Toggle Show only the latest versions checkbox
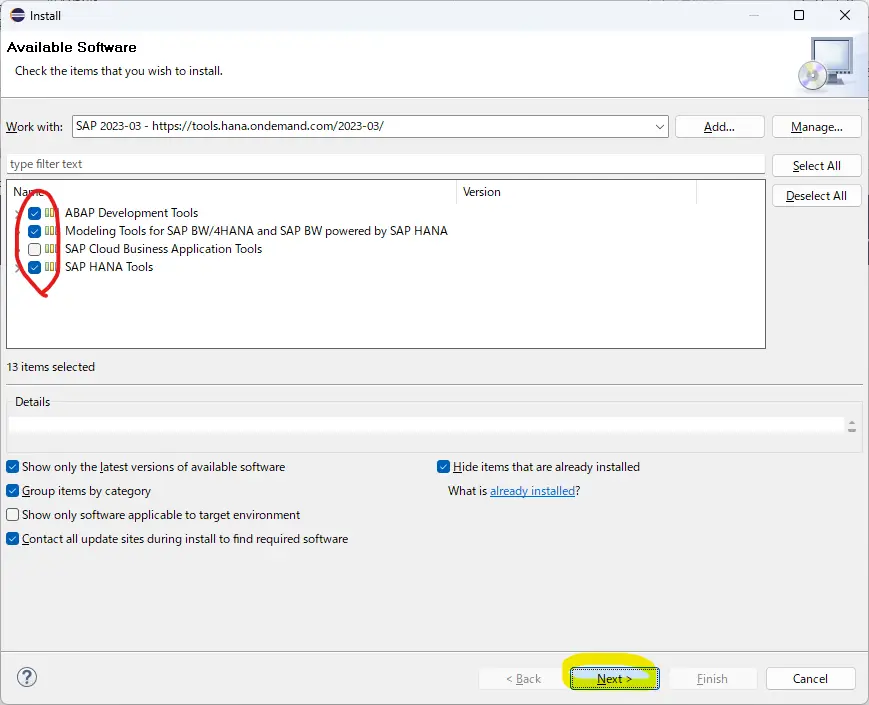Image resolution: width=869 pixels, height=705 pixels. click(12, 467)
